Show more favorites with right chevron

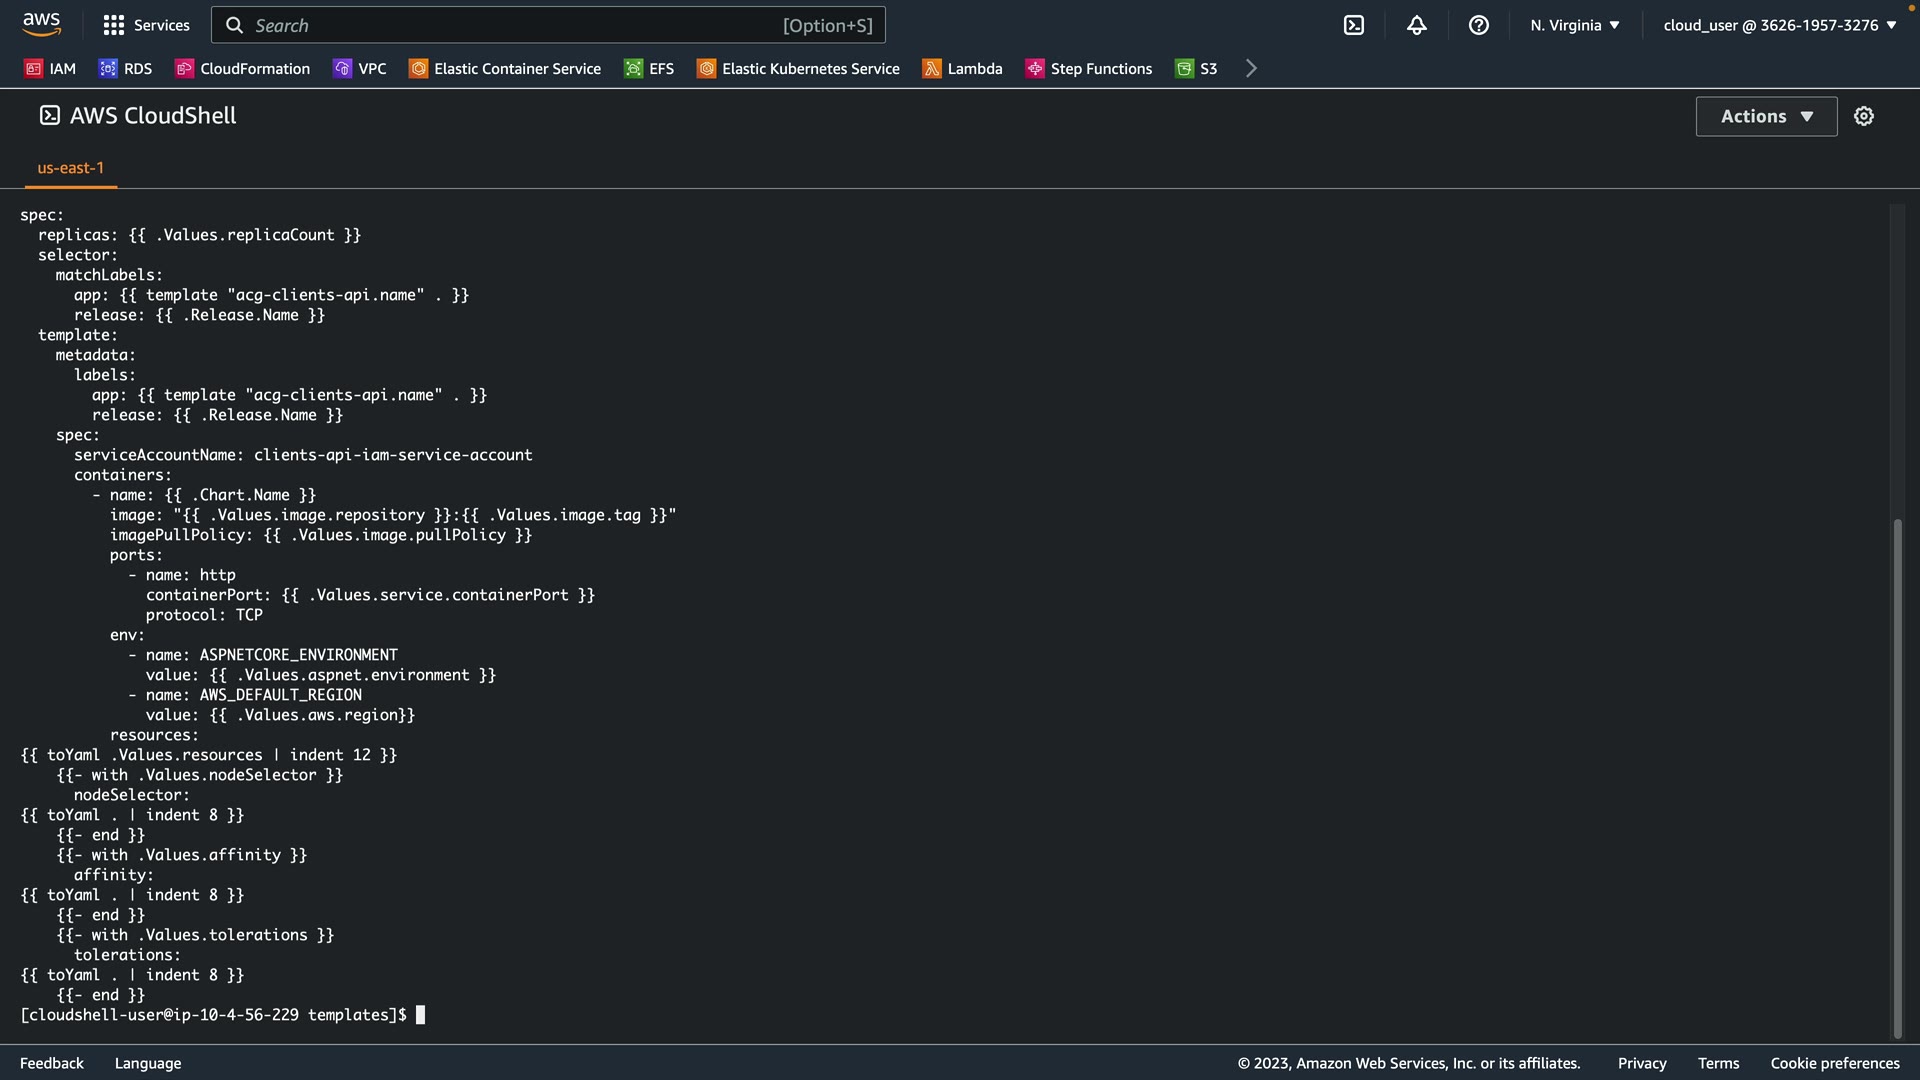pos(1250,68)
